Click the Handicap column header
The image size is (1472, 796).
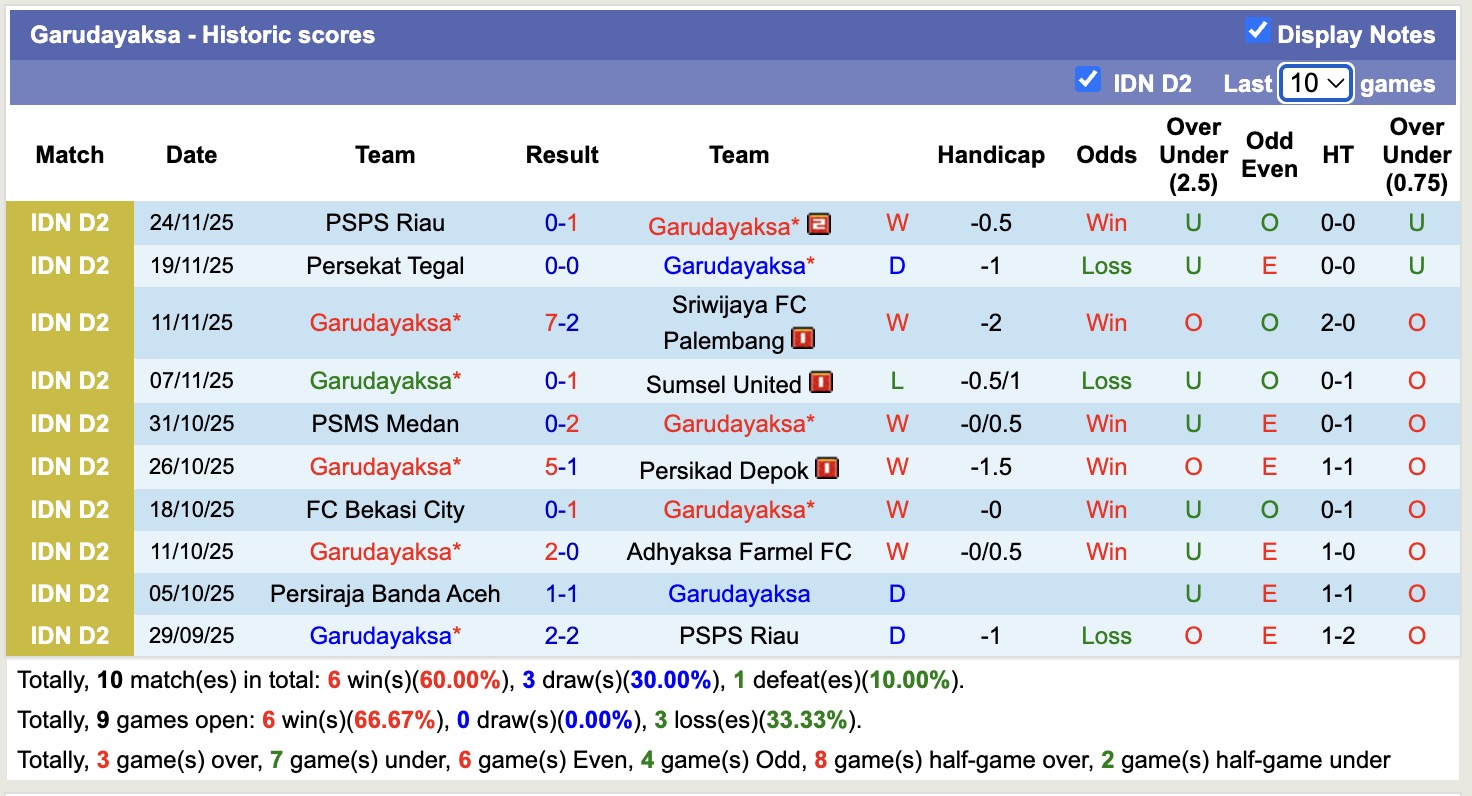(x=990, y=155)
